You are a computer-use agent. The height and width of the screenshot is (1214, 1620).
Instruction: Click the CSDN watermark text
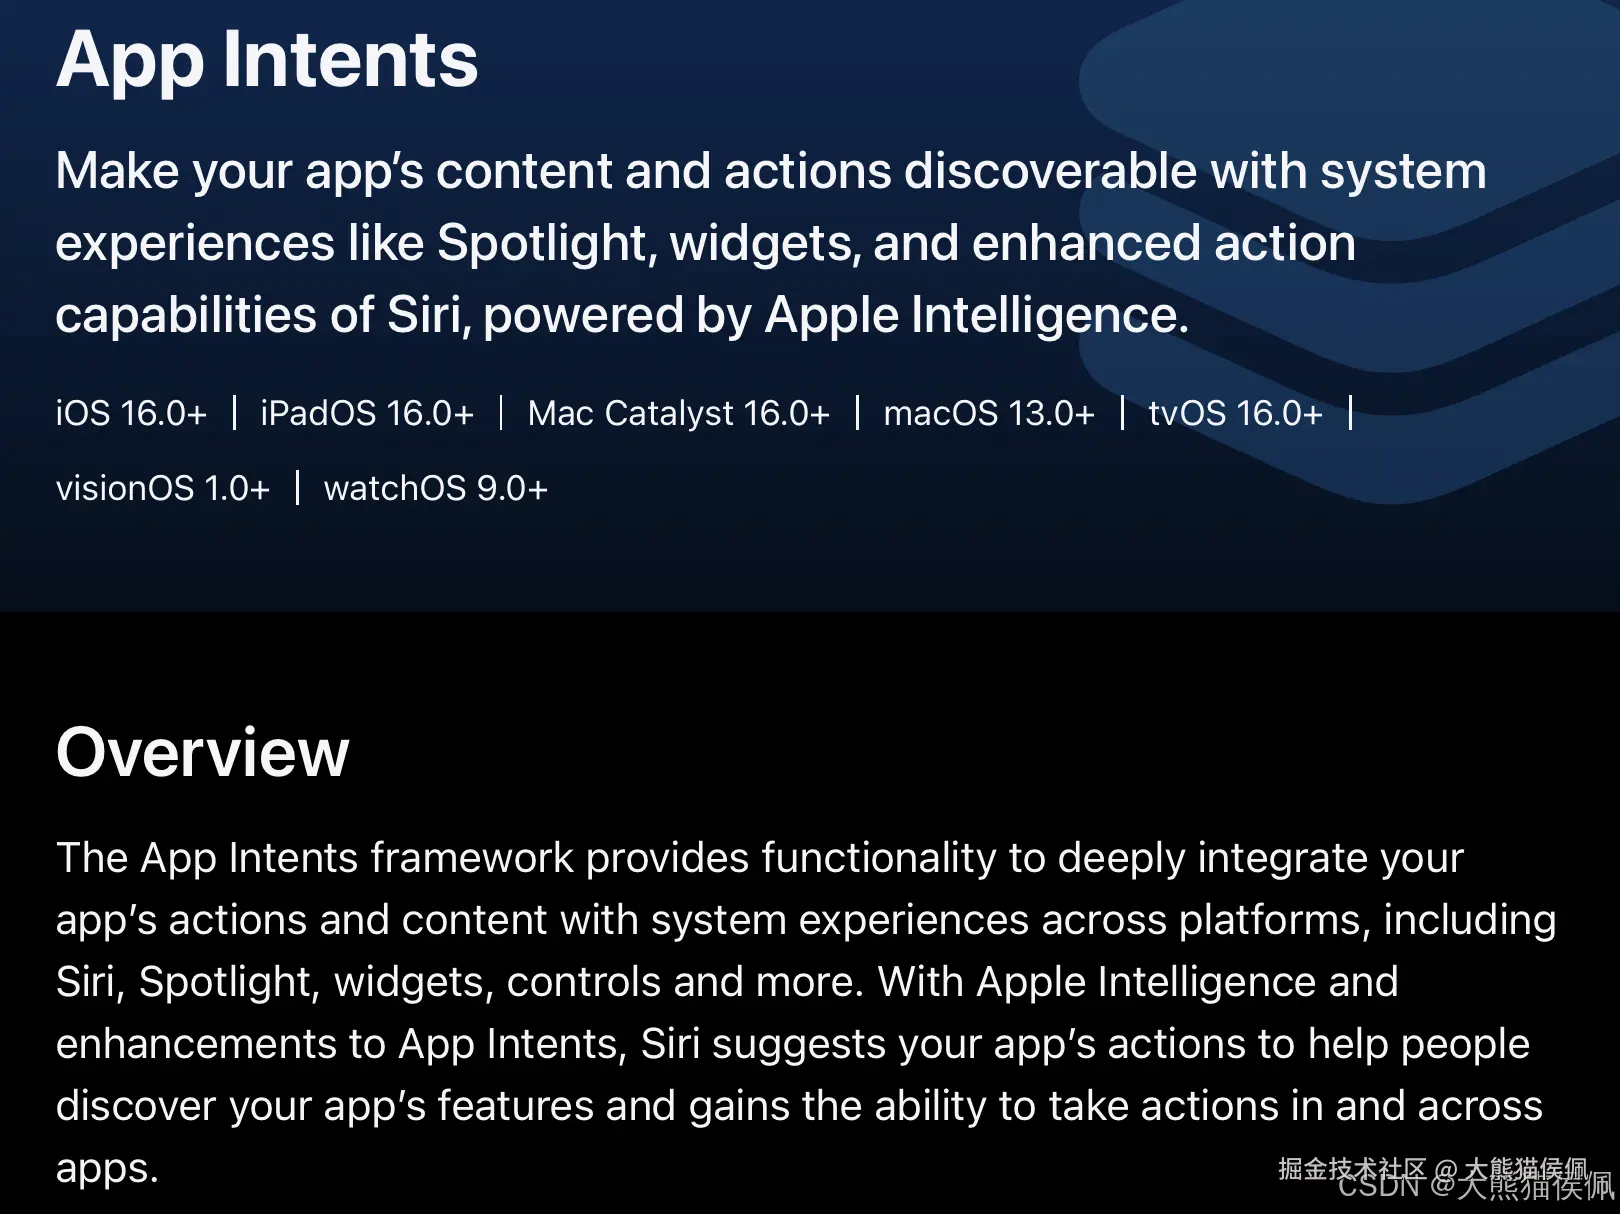(x=1378, y=1187)
